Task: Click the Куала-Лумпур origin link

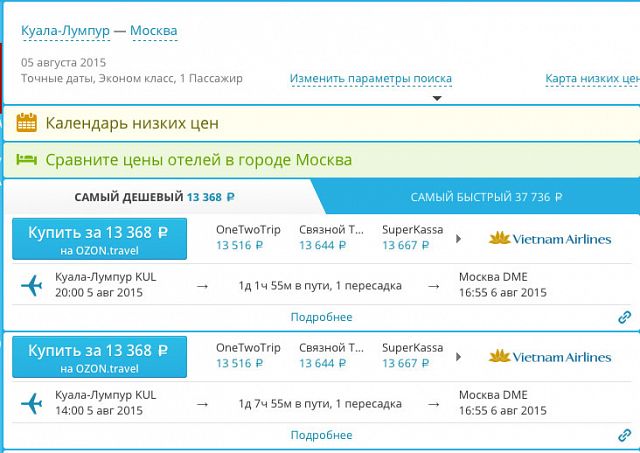Action: (65, 31)
